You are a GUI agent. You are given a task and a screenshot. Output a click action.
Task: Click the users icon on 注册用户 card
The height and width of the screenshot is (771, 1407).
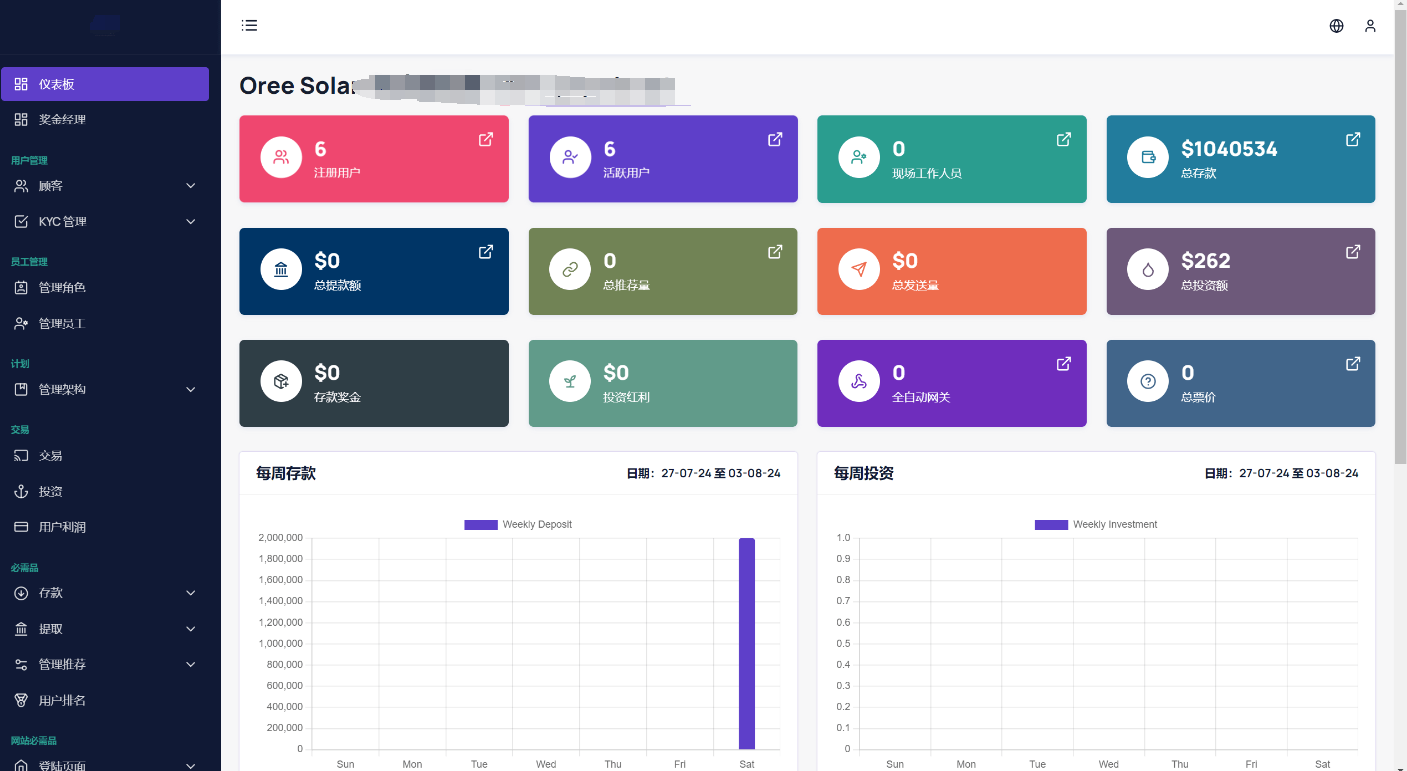(281, 157)
